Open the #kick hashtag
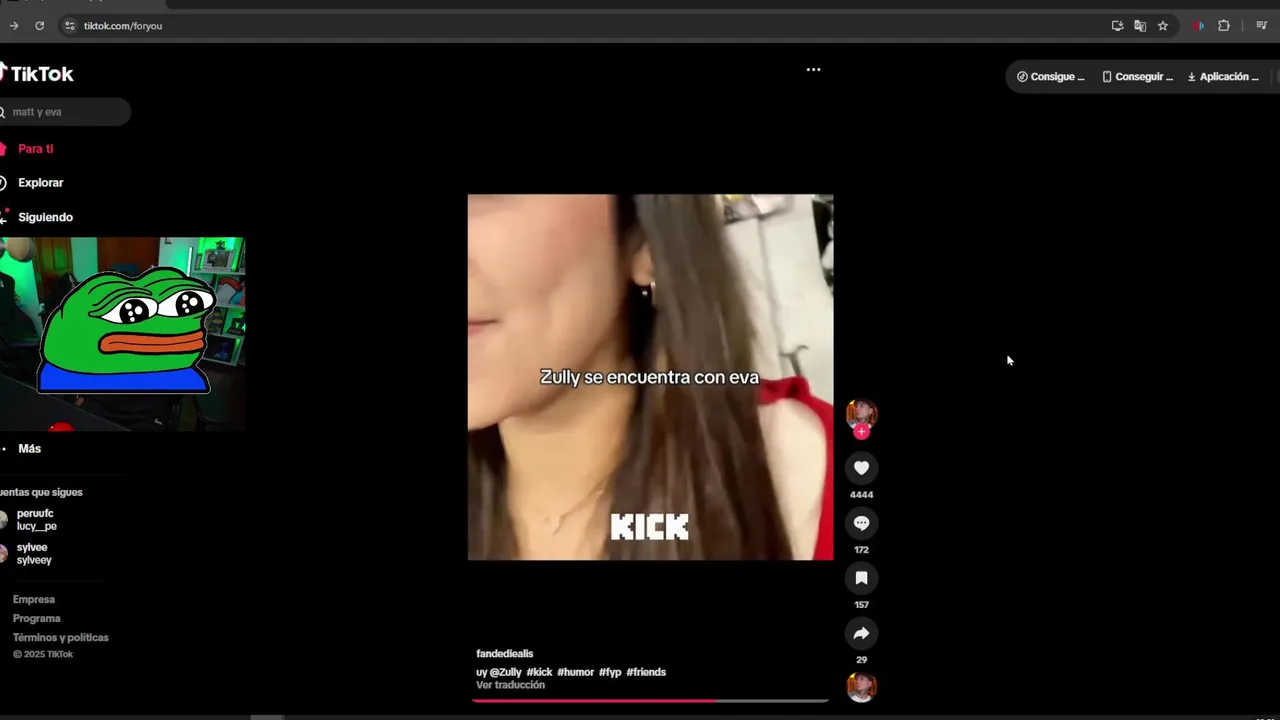 [539, 672]
